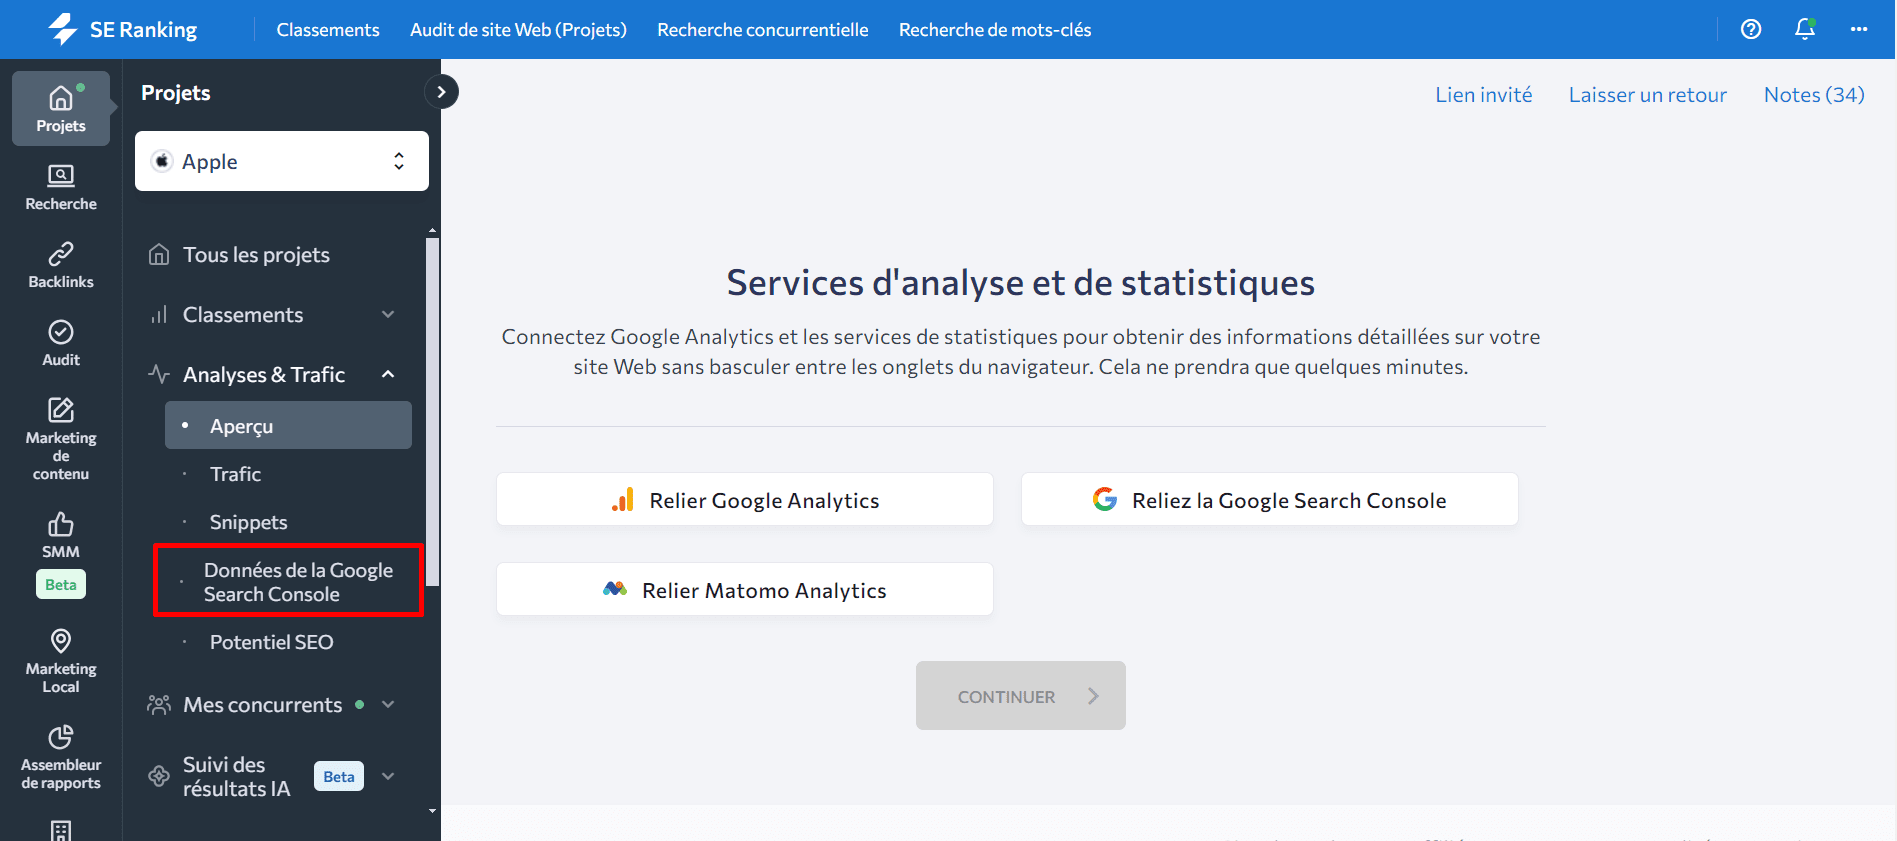1897x841 pixels.
Task: Select Projets in the left sidebar
Action: [61, 109]
